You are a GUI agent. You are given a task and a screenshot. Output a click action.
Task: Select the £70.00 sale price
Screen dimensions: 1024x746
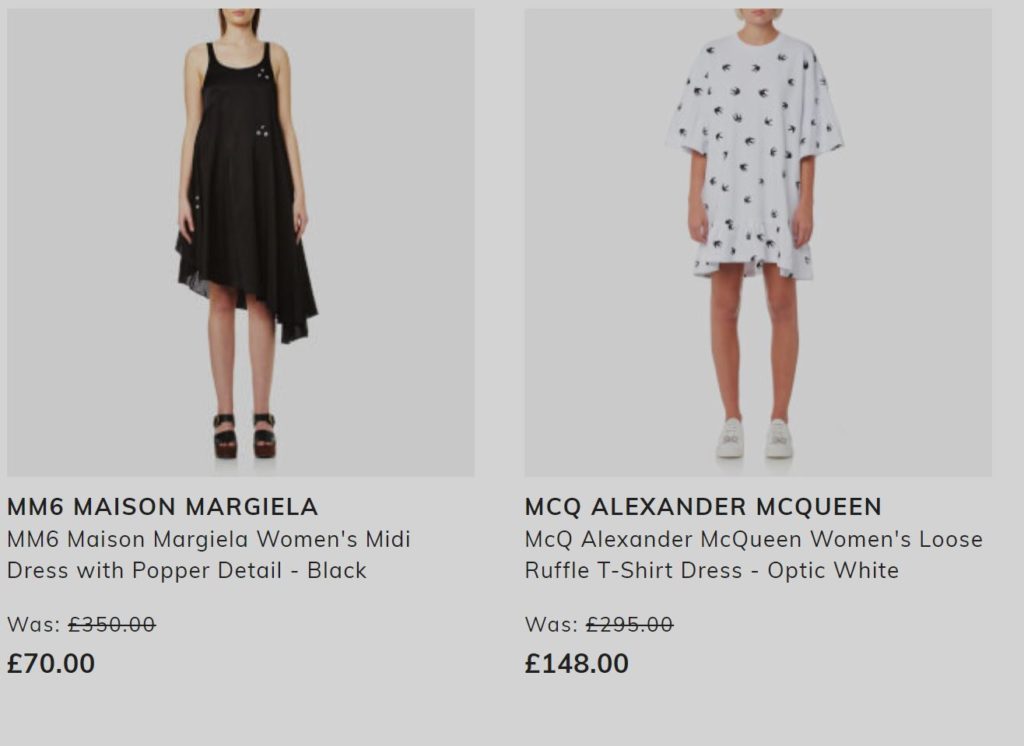(x=51, y=663)
